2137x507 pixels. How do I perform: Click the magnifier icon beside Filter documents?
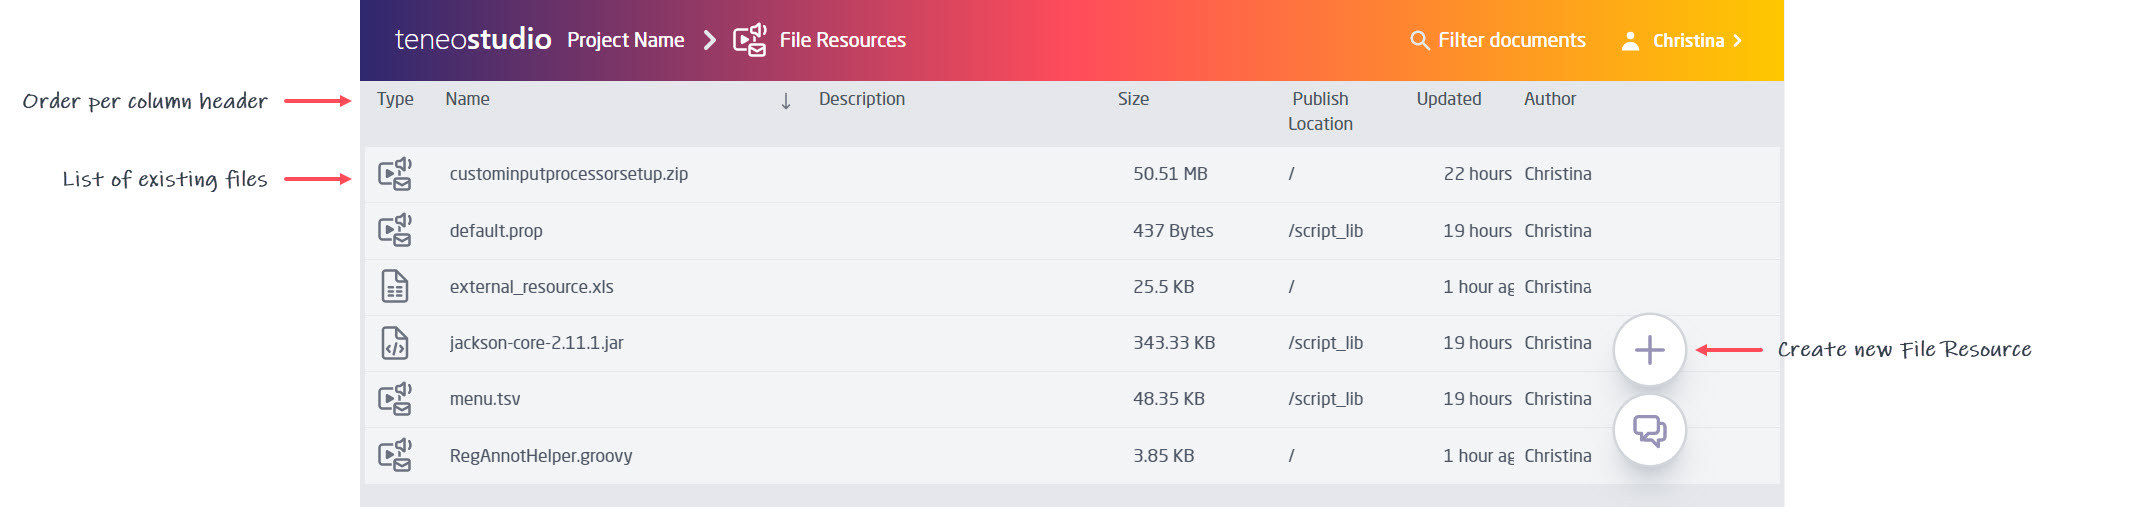(x=1419, y=41)
